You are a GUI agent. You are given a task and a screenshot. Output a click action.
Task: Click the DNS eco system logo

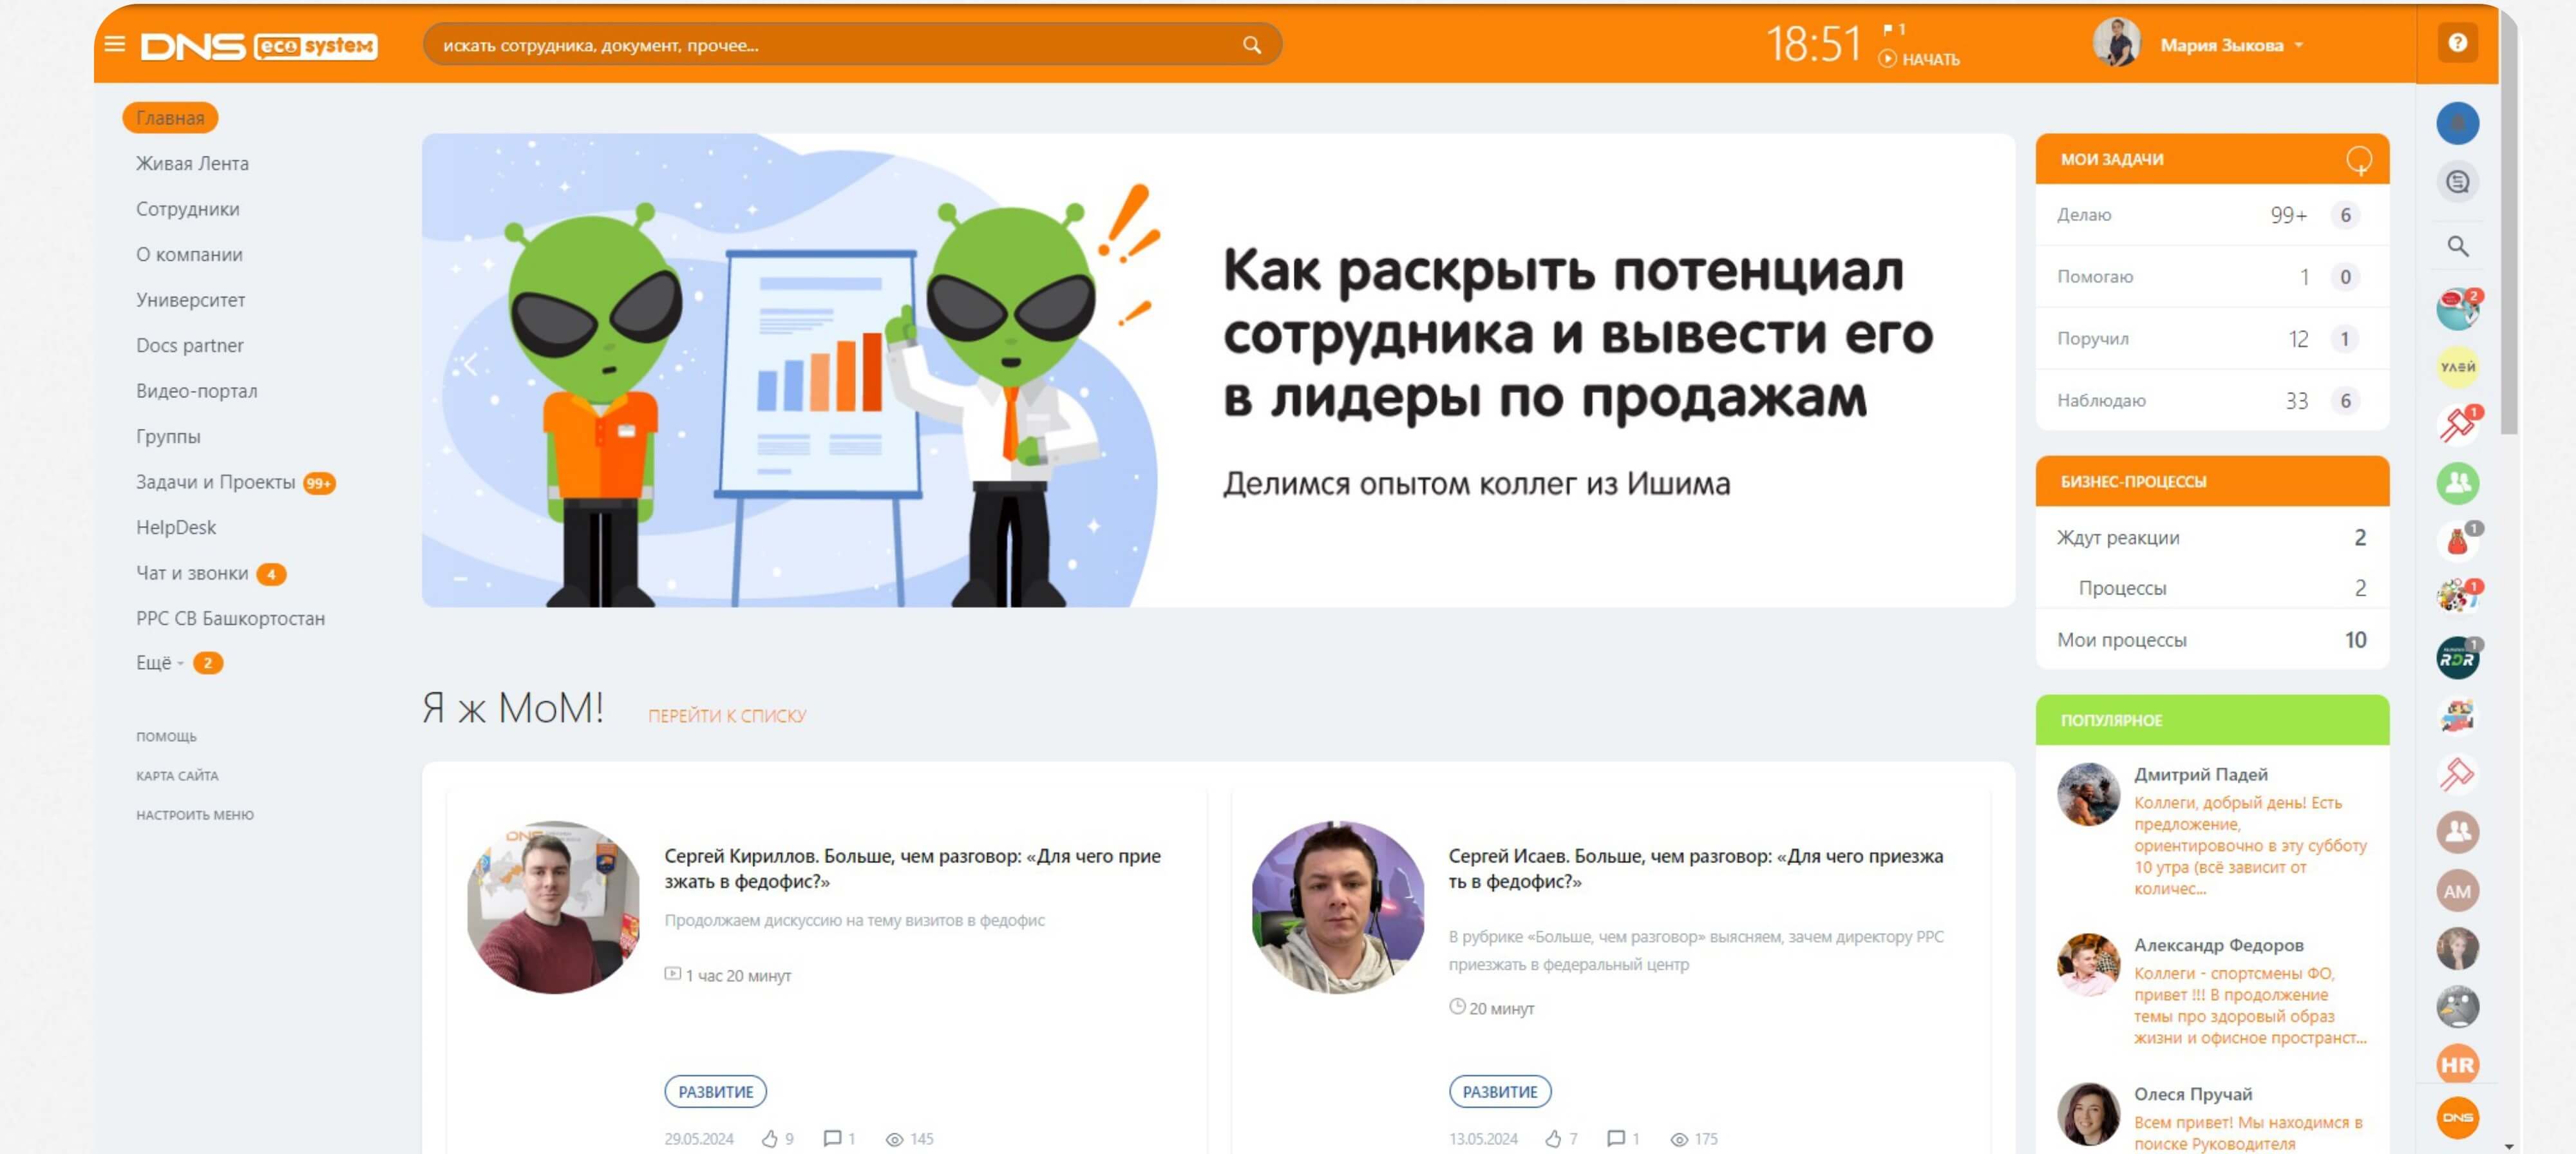click(x=259, y=46)
